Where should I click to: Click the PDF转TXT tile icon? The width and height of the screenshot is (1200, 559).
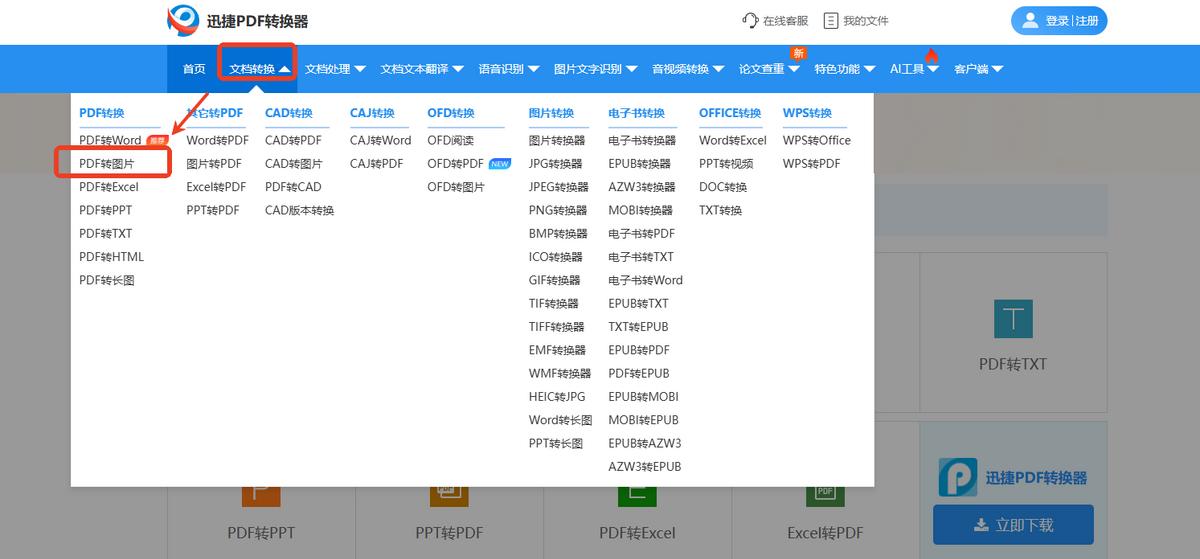point(1012,319)
